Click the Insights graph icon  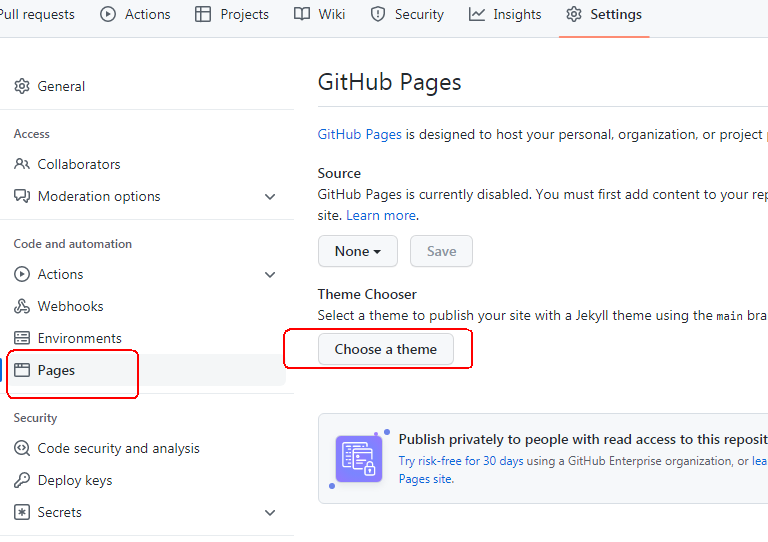[x=477, y=14]
